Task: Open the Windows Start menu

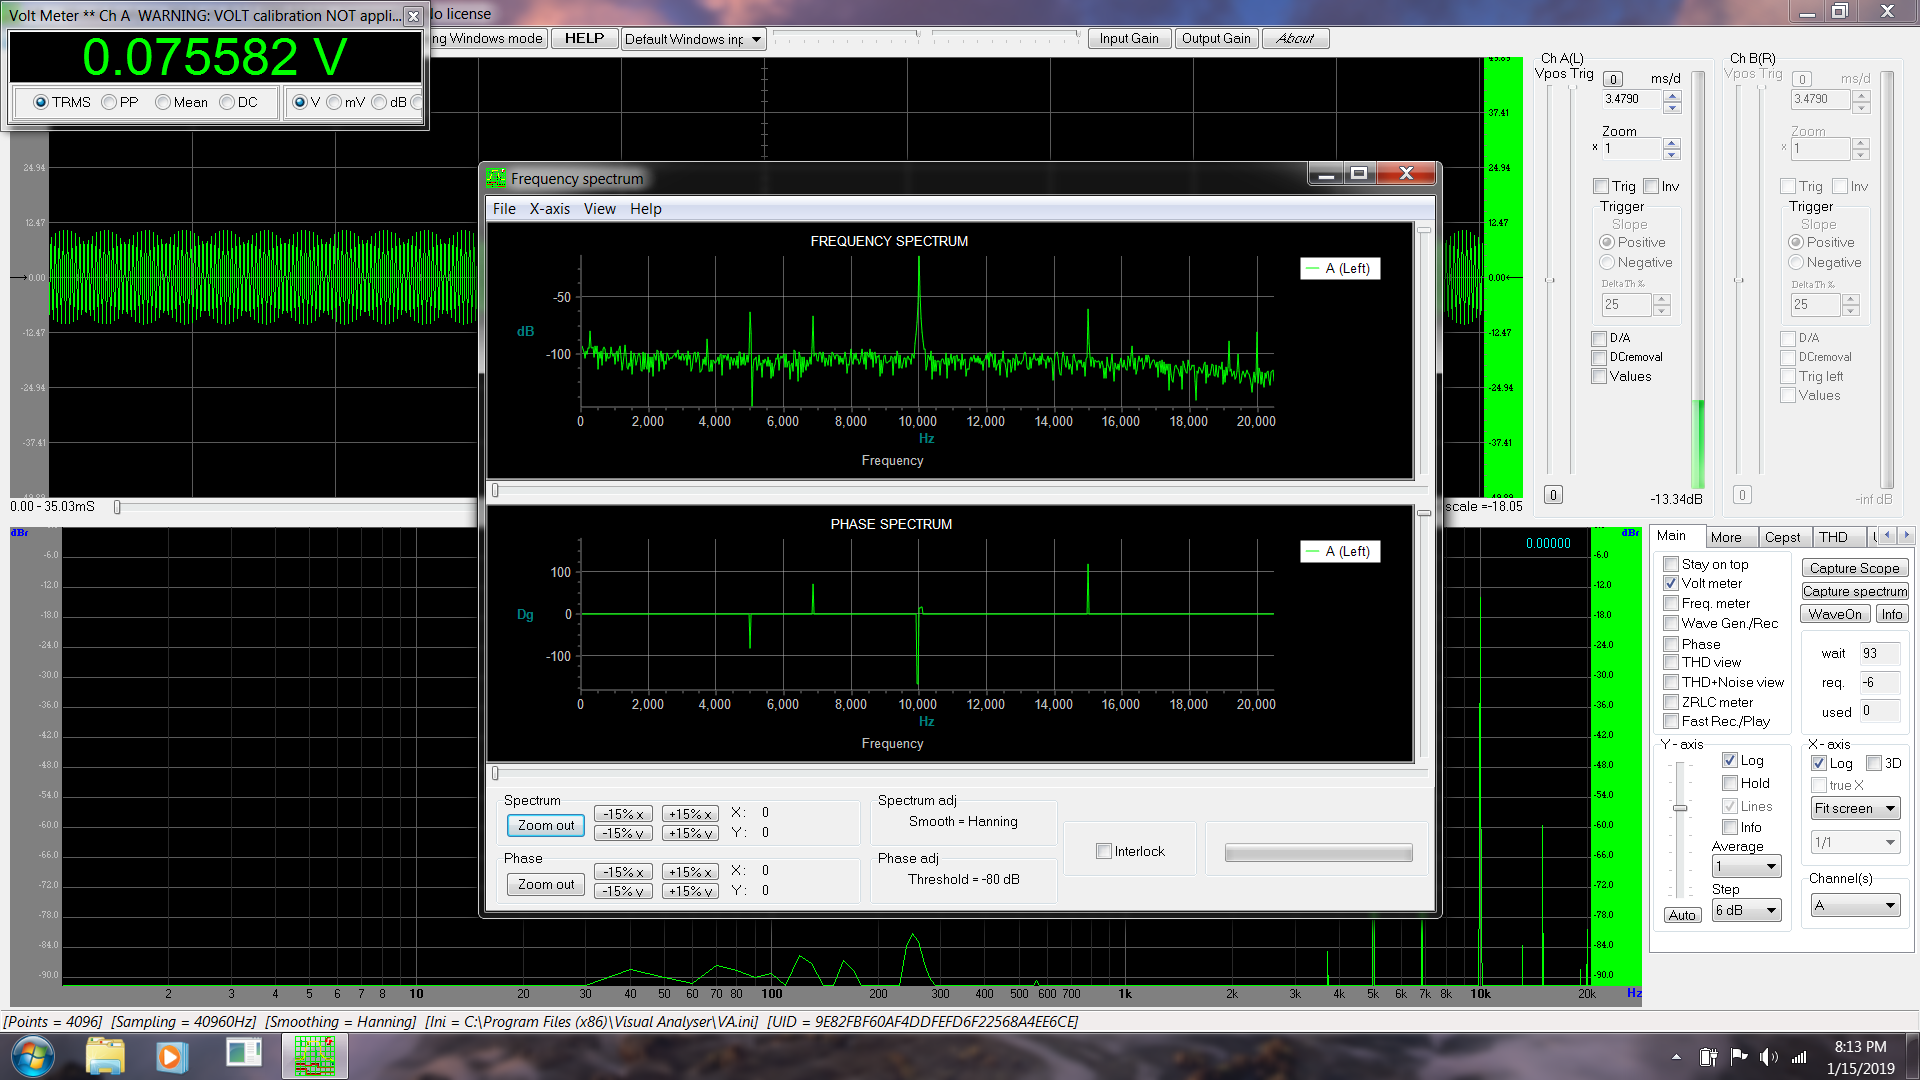Action: (x=32, y=1056)
